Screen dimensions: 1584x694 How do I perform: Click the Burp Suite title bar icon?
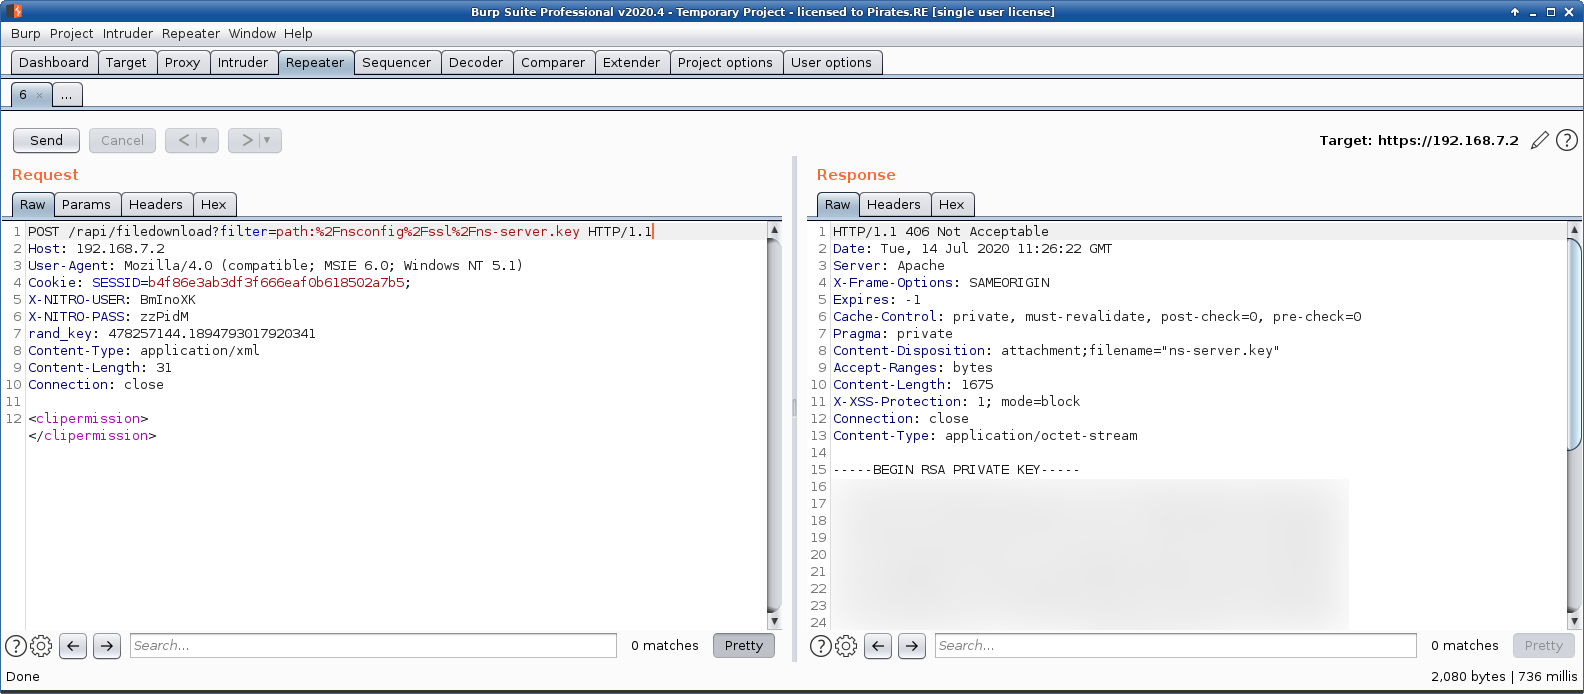[x=16, y=11]
